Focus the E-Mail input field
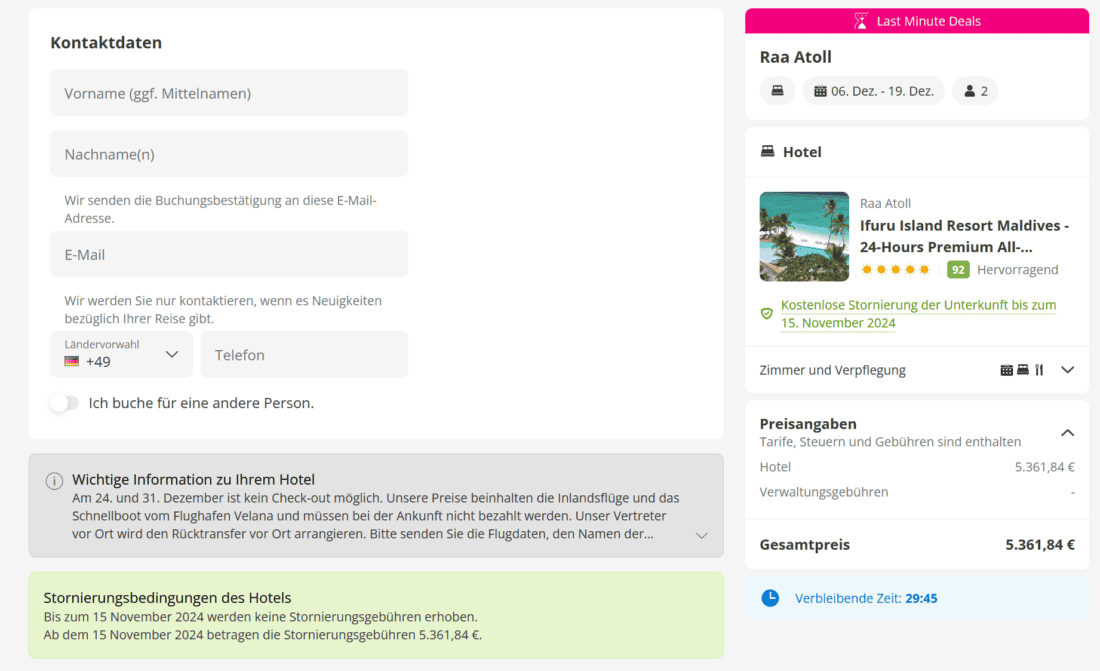This screenshot has width=1100, height=671. click(x=229, y=254)
